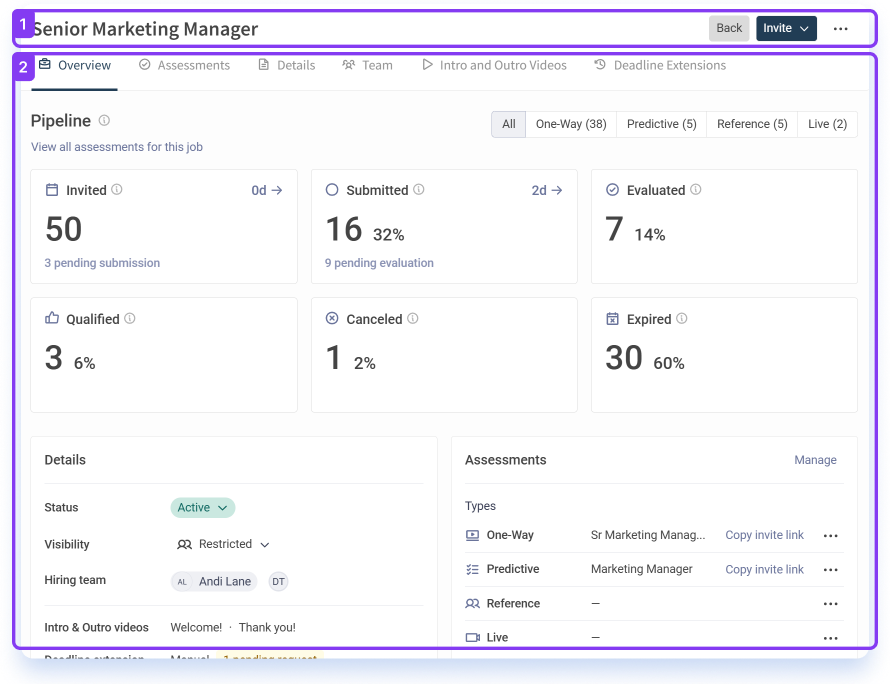Click the Thank you! outro video text

(267, 627)
